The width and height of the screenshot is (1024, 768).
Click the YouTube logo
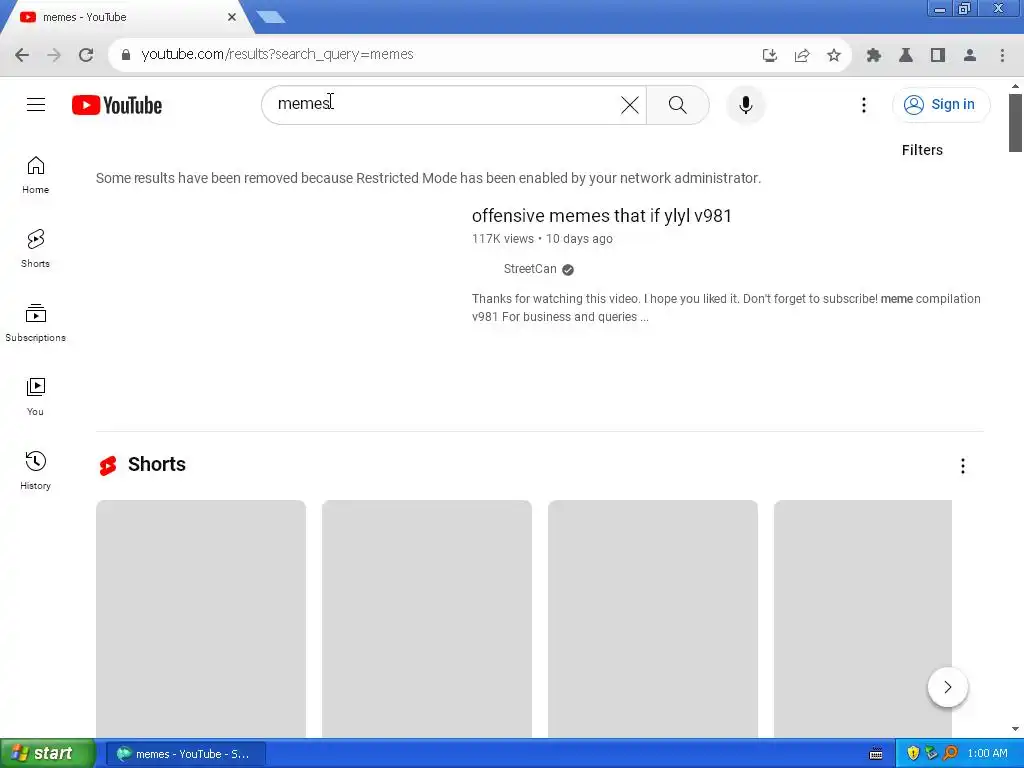click(117, 105)
